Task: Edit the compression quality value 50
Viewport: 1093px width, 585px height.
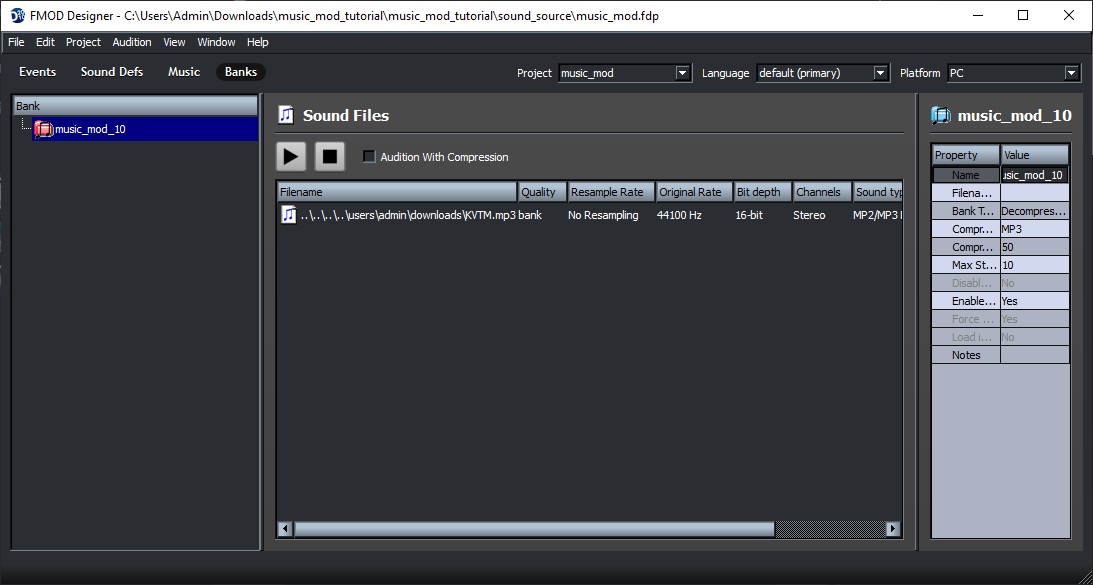Action: [1034, 247]
